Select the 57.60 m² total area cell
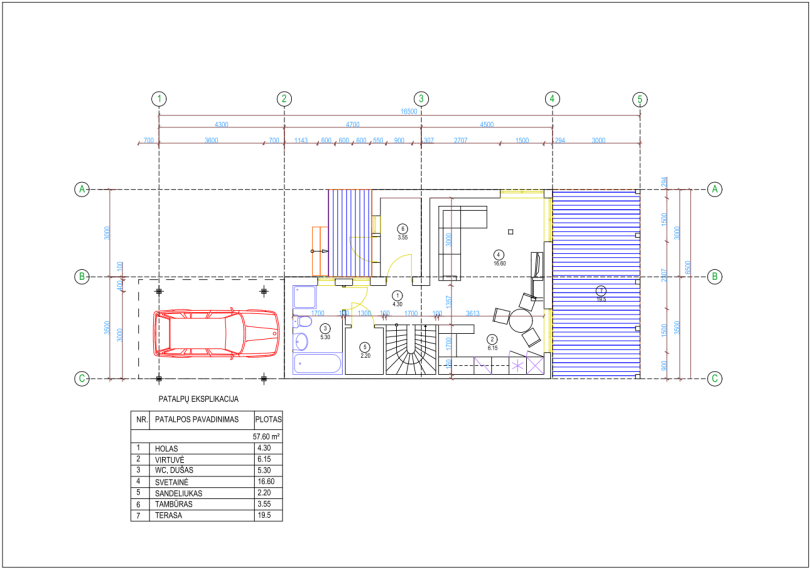 pos(267,437)
